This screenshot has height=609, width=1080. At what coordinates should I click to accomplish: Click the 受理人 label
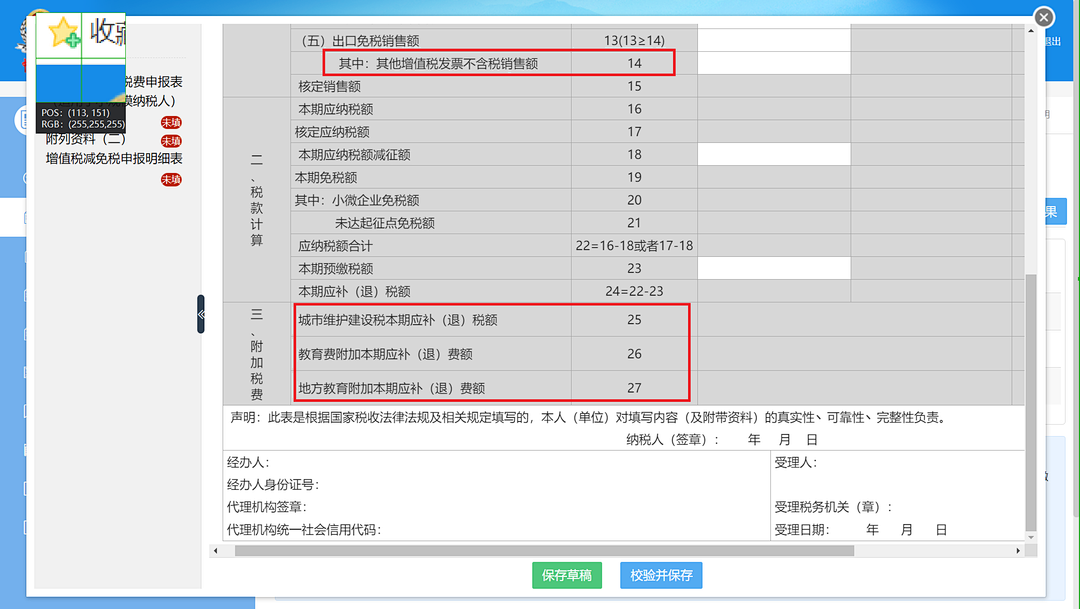(x=796, y=462)
